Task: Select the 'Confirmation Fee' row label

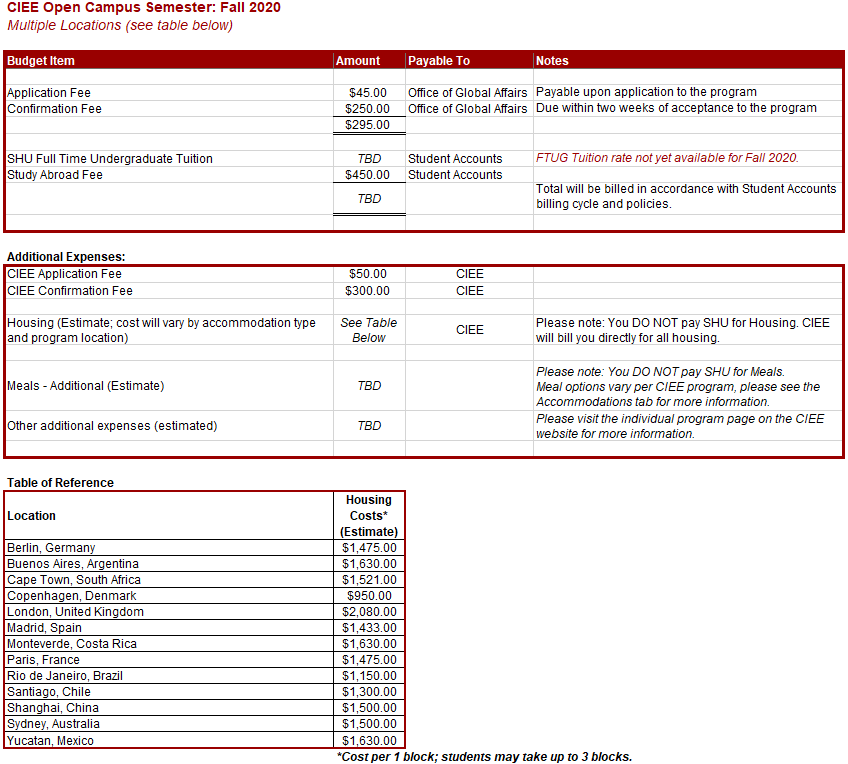Action: [x=54, y=109]
